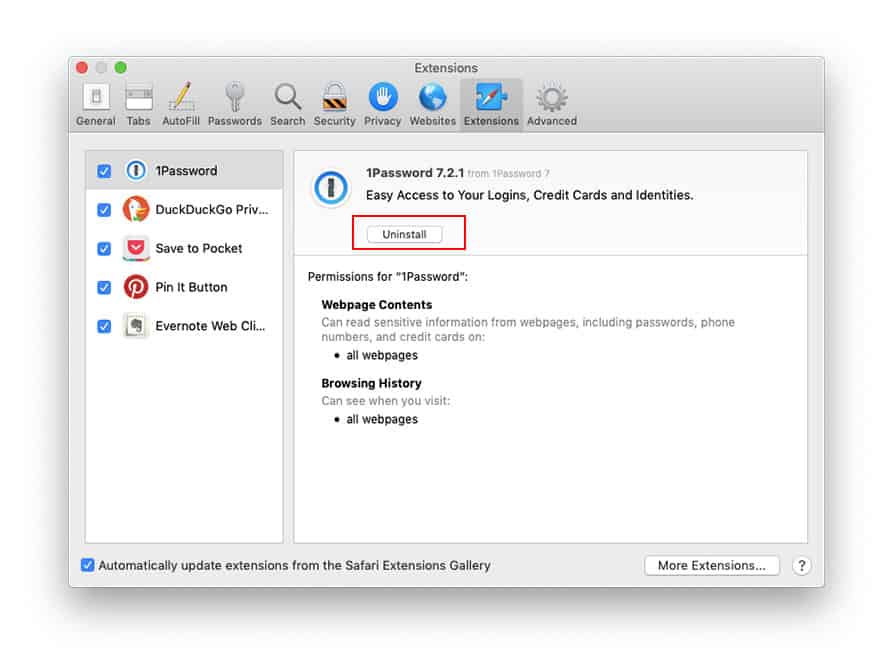892x659 pixels.
Task: Toggle the Evernote Web Clipper checkbox
Action: pyautogui.click(x=104, y=326)
